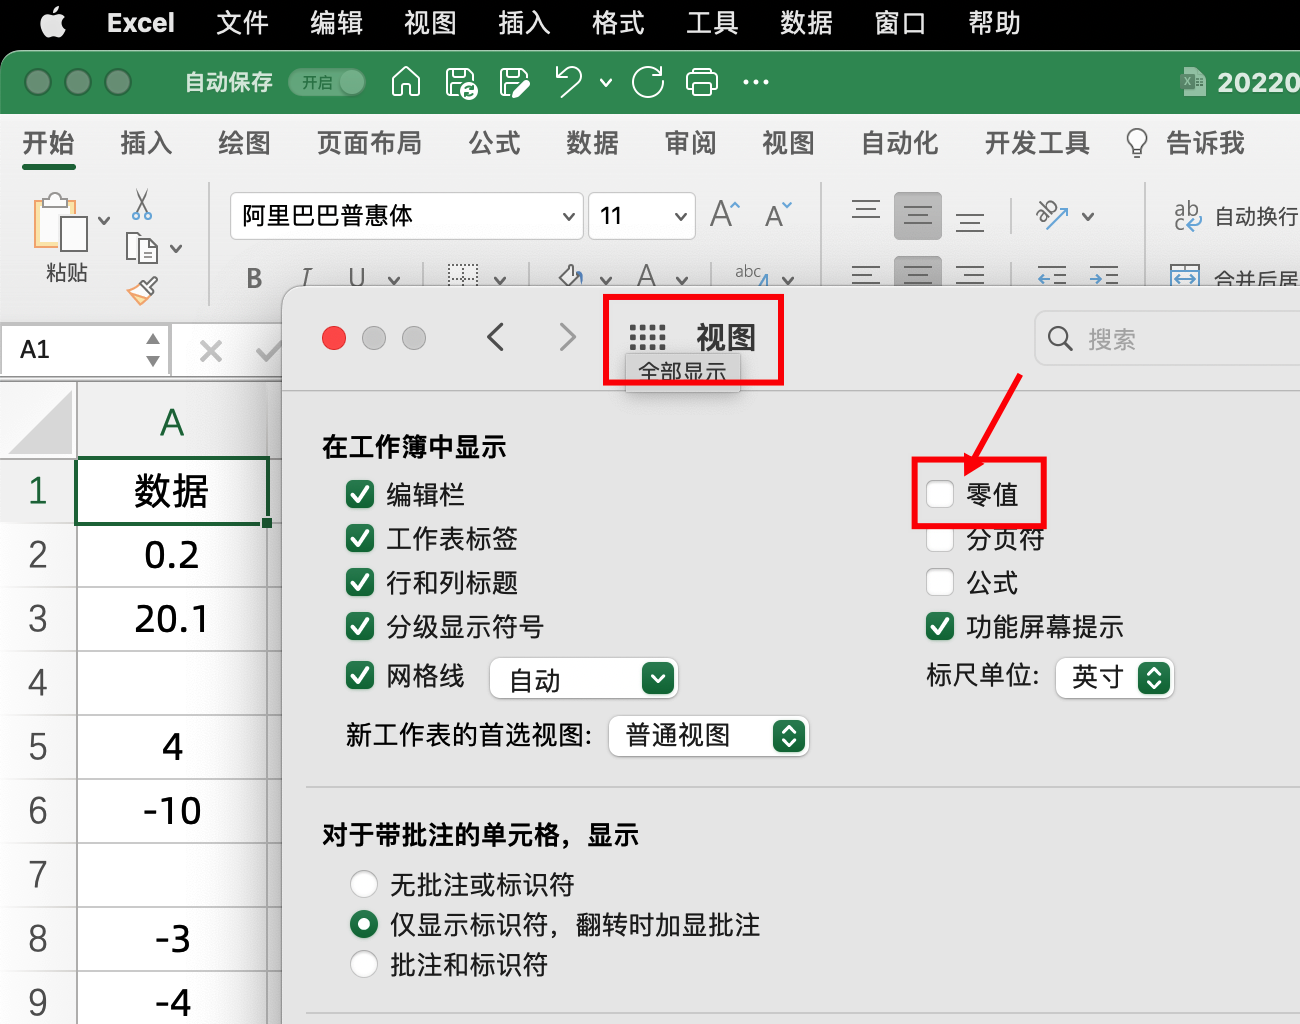Open the 页面布局 ribbon tab
The width and height of the screenshot is (1300, 1024).
pos(369,143)
